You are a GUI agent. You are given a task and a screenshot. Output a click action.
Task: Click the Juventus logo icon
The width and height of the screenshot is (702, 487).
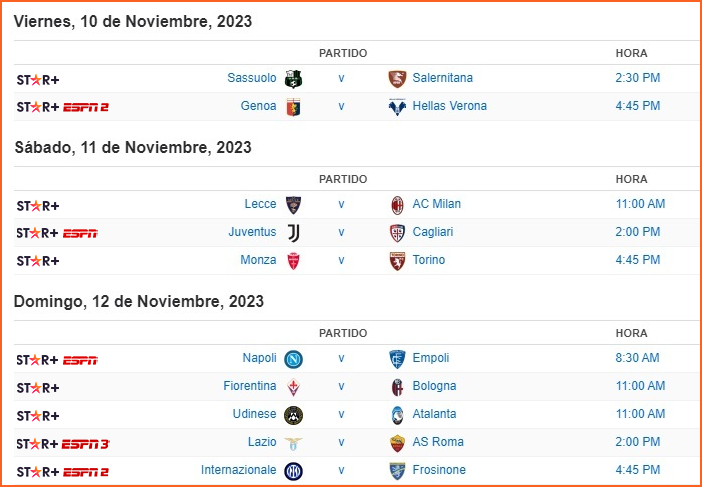293,233
